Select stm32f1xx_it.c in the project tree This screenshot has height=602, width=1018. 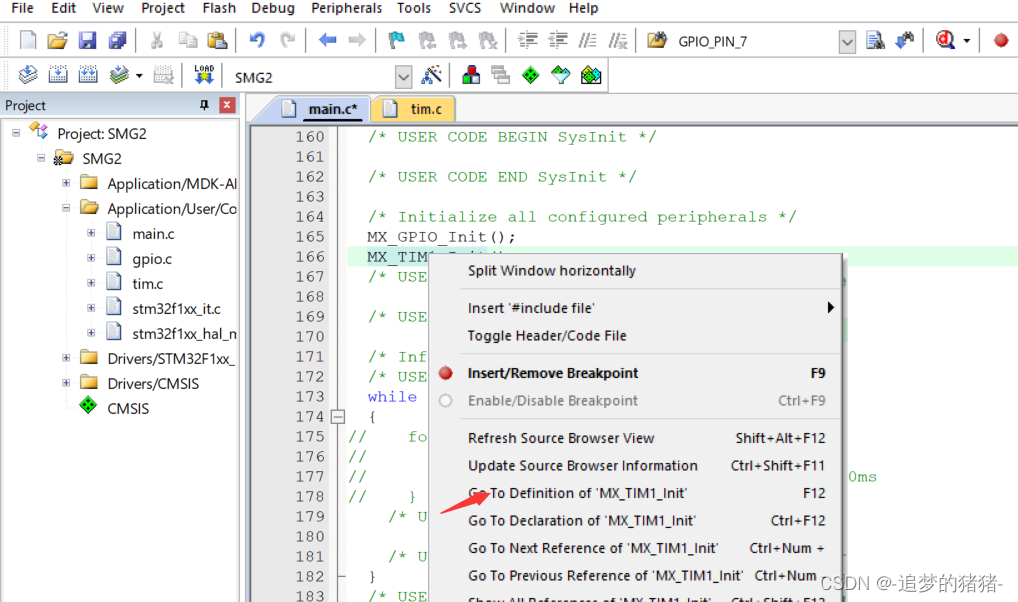coord(176,308)
